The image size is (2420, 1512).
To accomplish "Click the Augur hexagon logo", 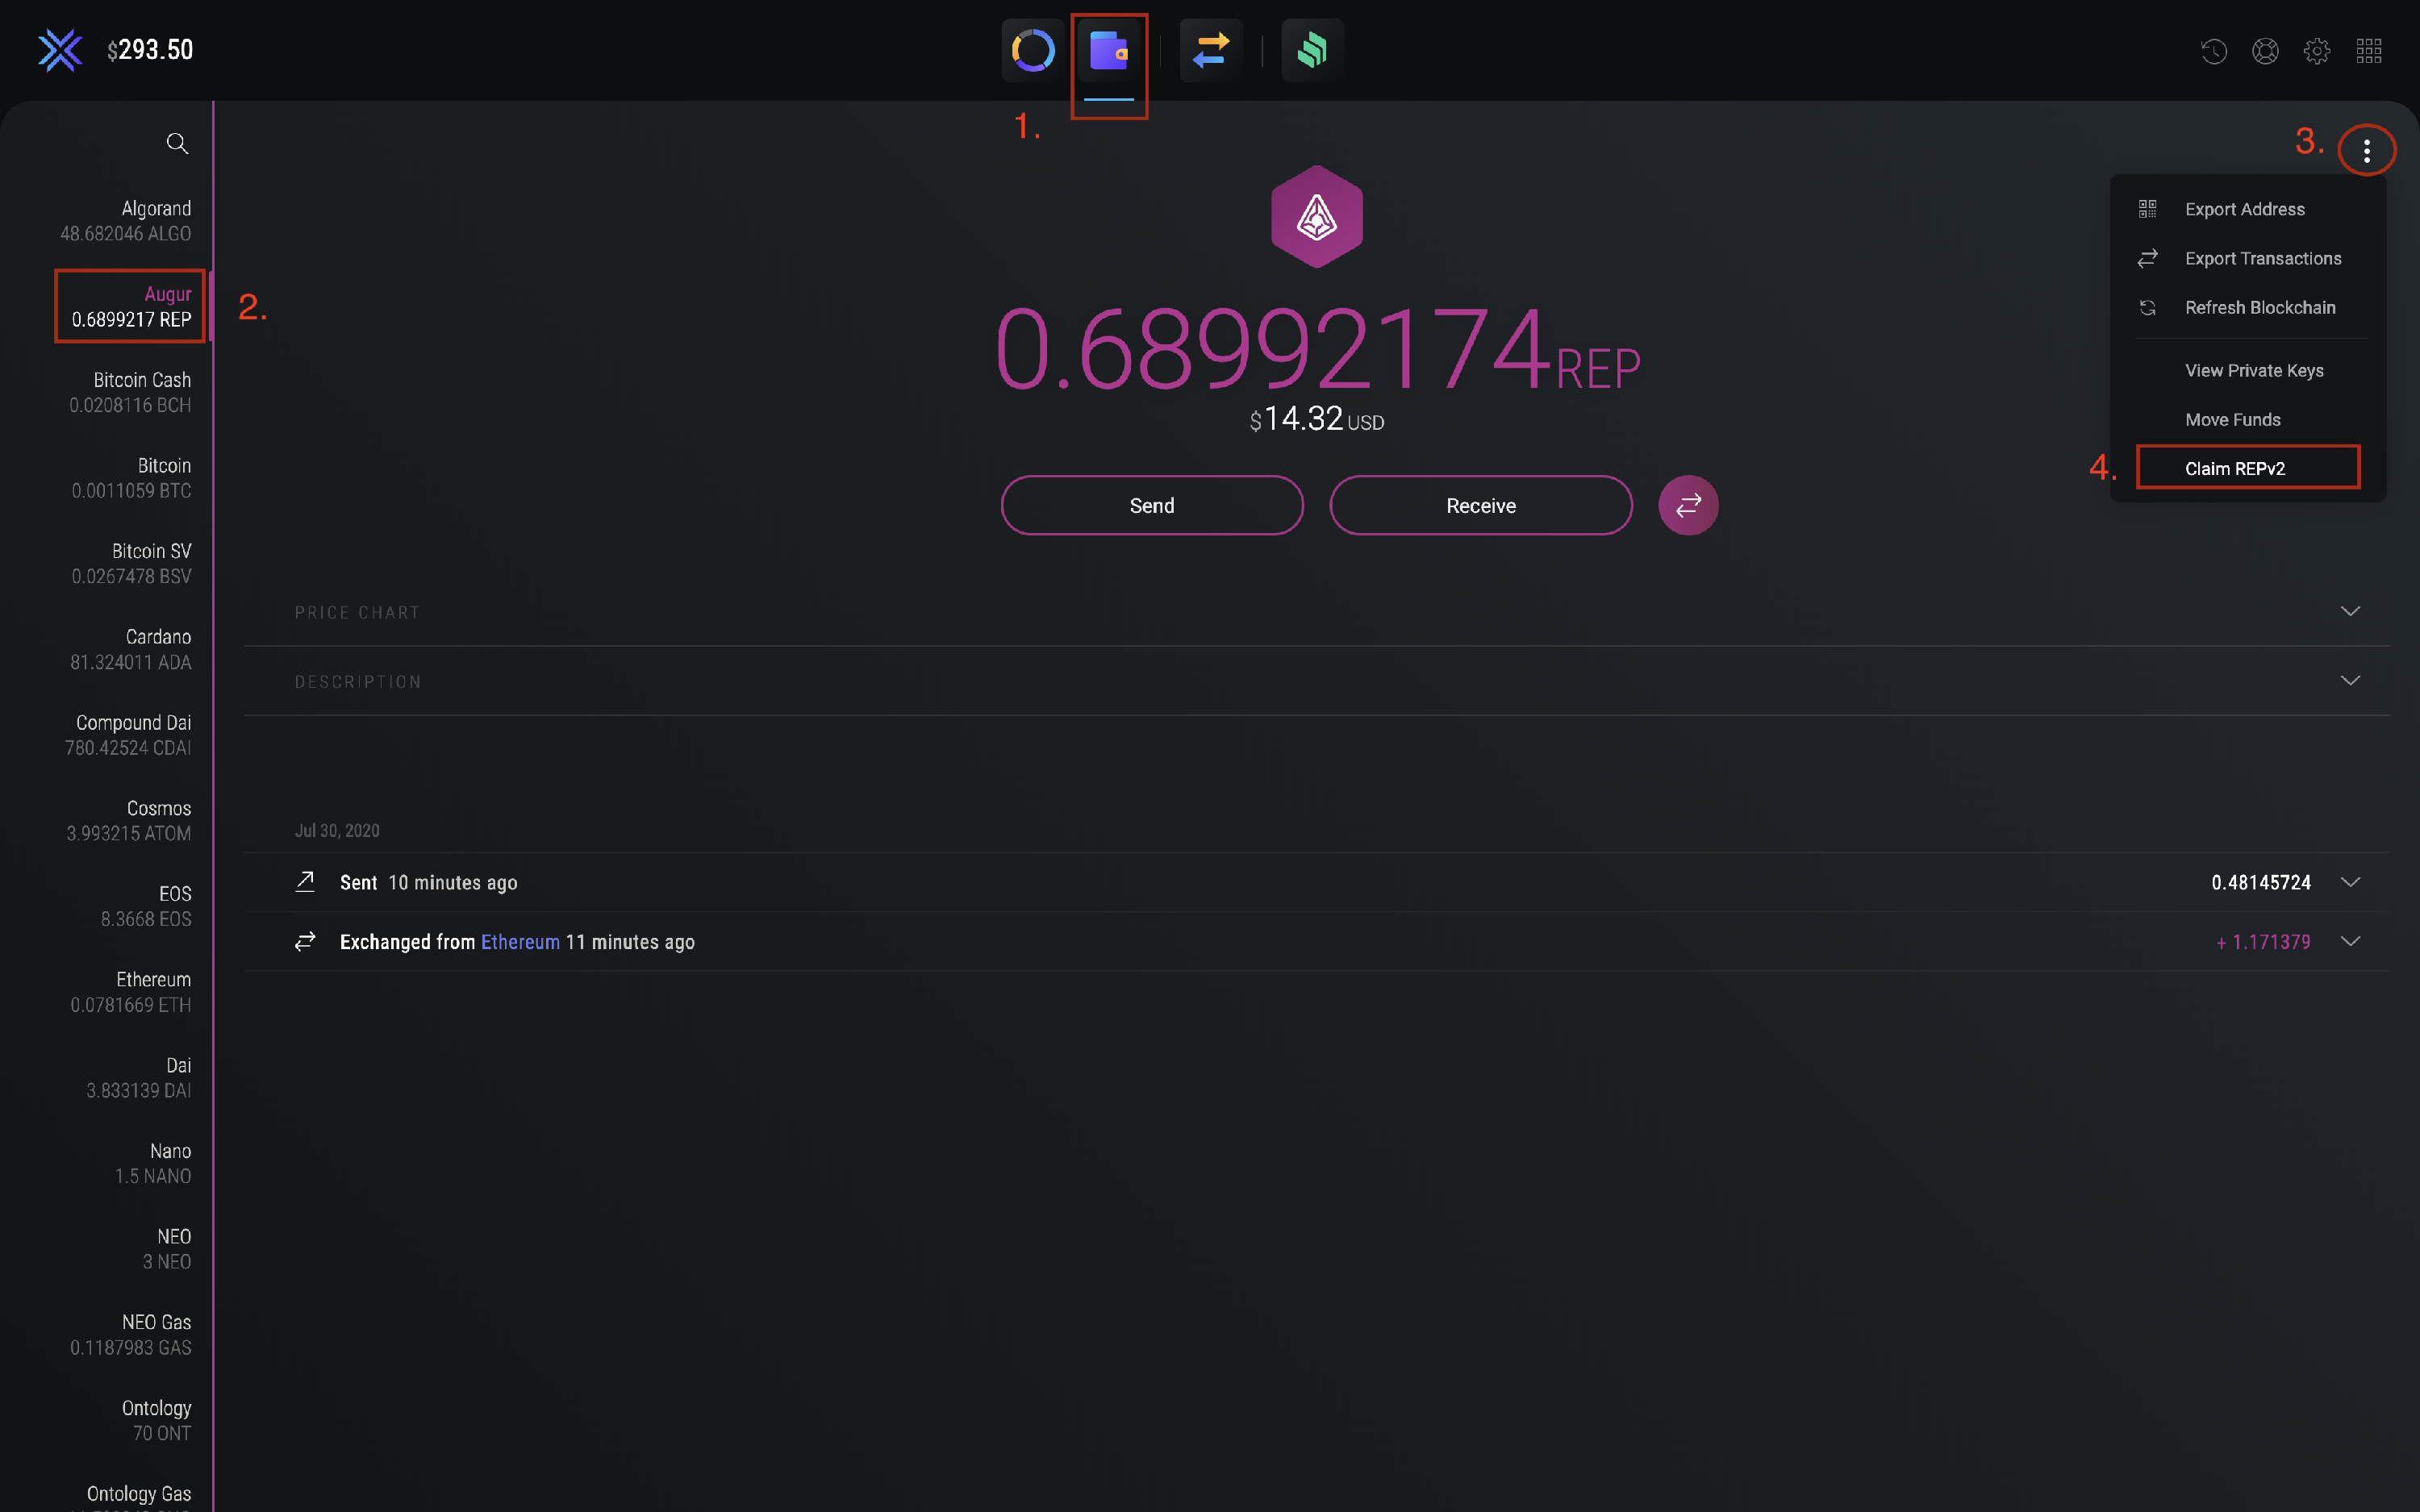I will [1316, 217].
